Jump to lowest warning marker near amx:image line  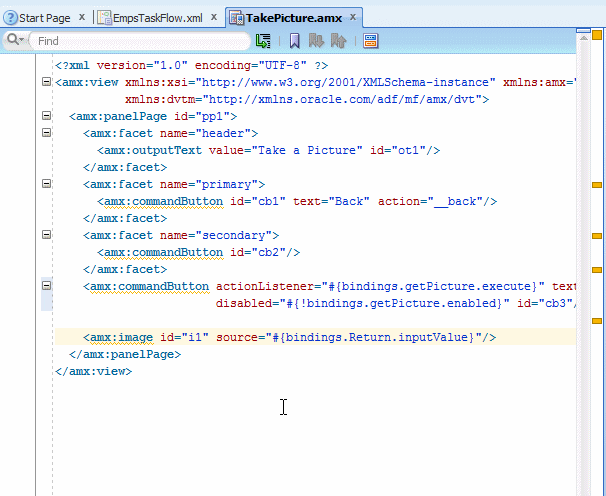point(597,321)
